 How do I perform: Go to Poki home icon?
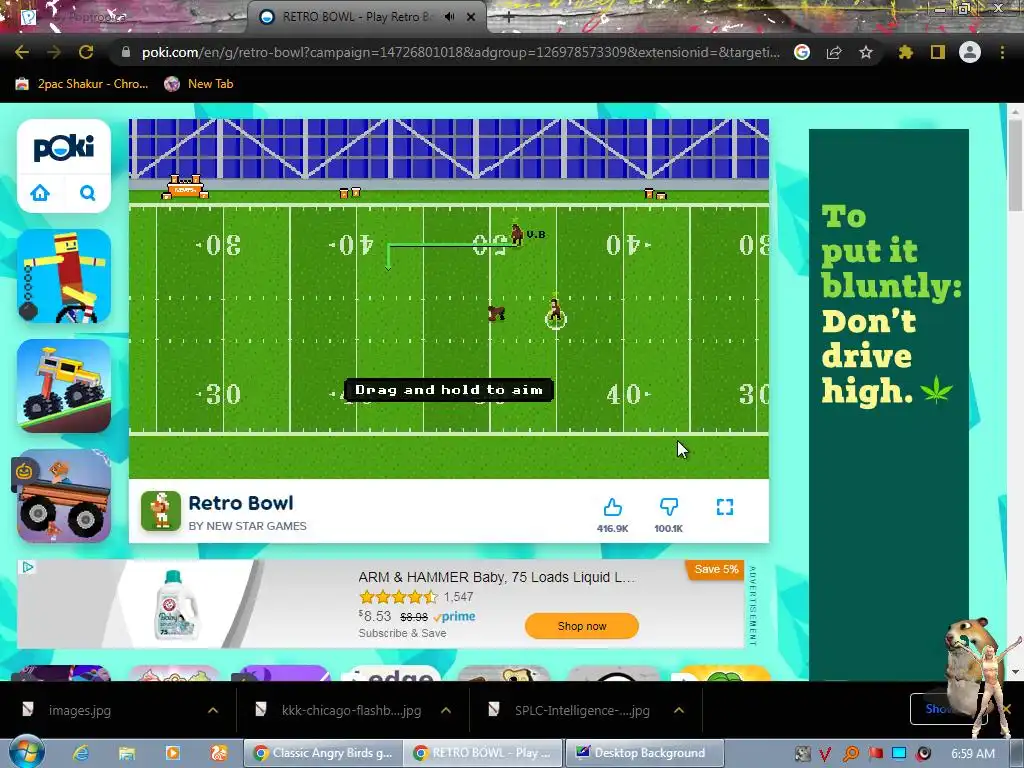tap(40, 193)
